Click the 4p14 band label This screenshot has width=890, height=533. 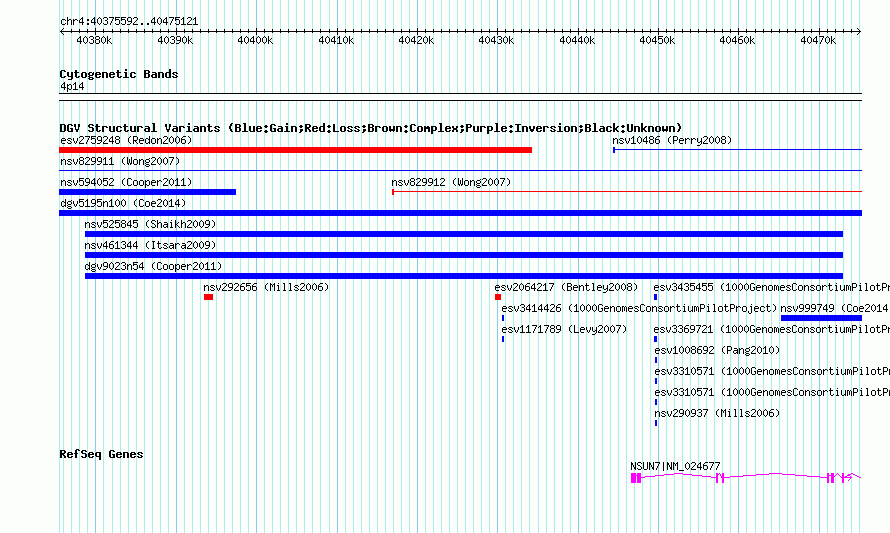click(x=72, y=86)
